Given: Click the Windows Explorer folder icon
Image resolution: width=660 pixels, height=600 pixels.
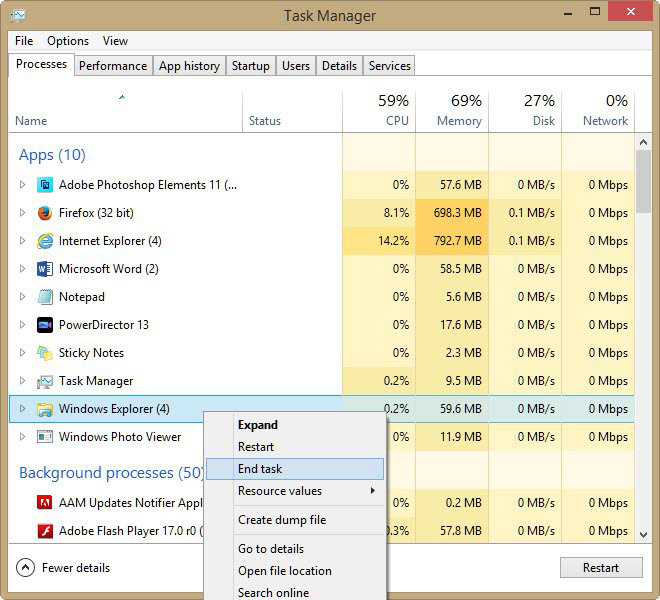Looking at the screenshot, I should coord(45,409).
